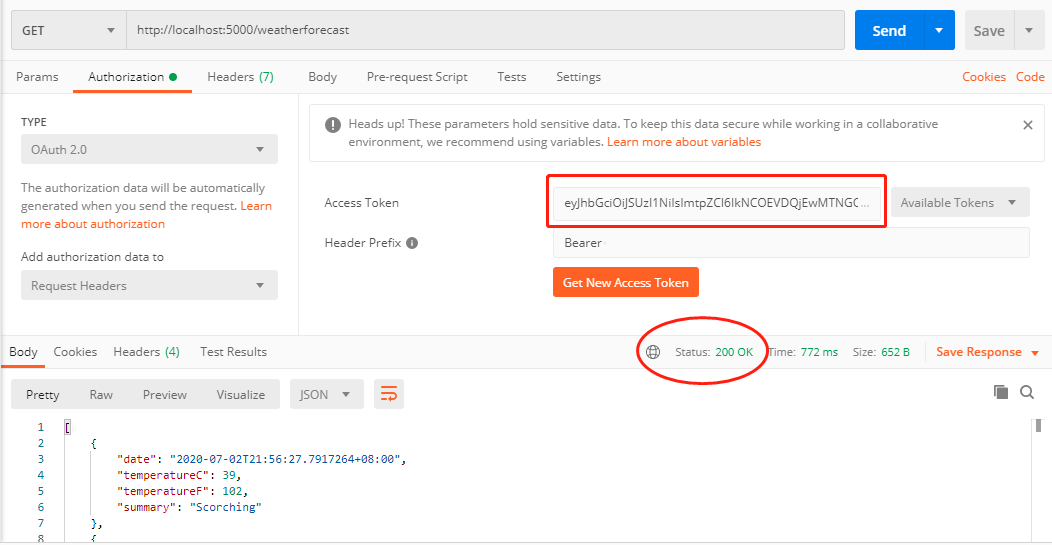
Task: Open the GET method dropdown
Action: click(x=68, y=30)
